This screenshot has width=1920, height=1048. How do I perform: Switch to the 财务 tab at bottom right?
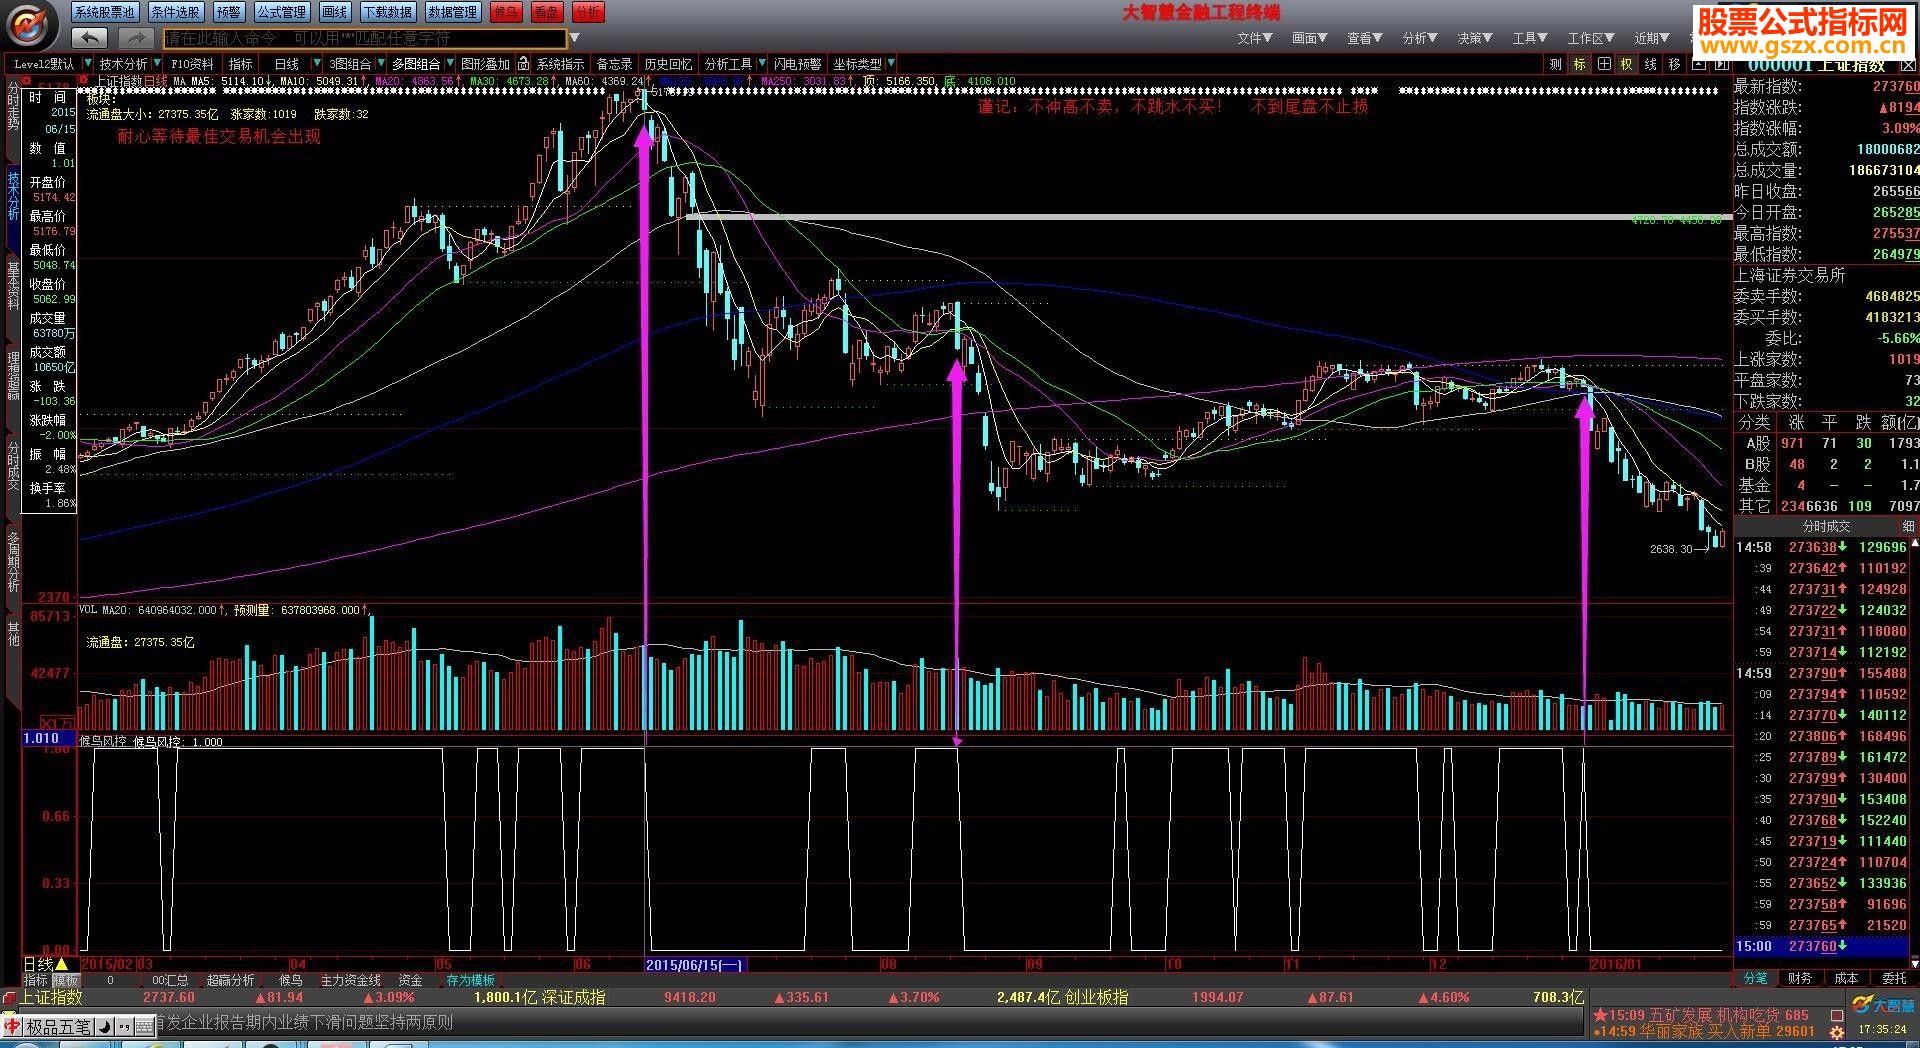1800,978
